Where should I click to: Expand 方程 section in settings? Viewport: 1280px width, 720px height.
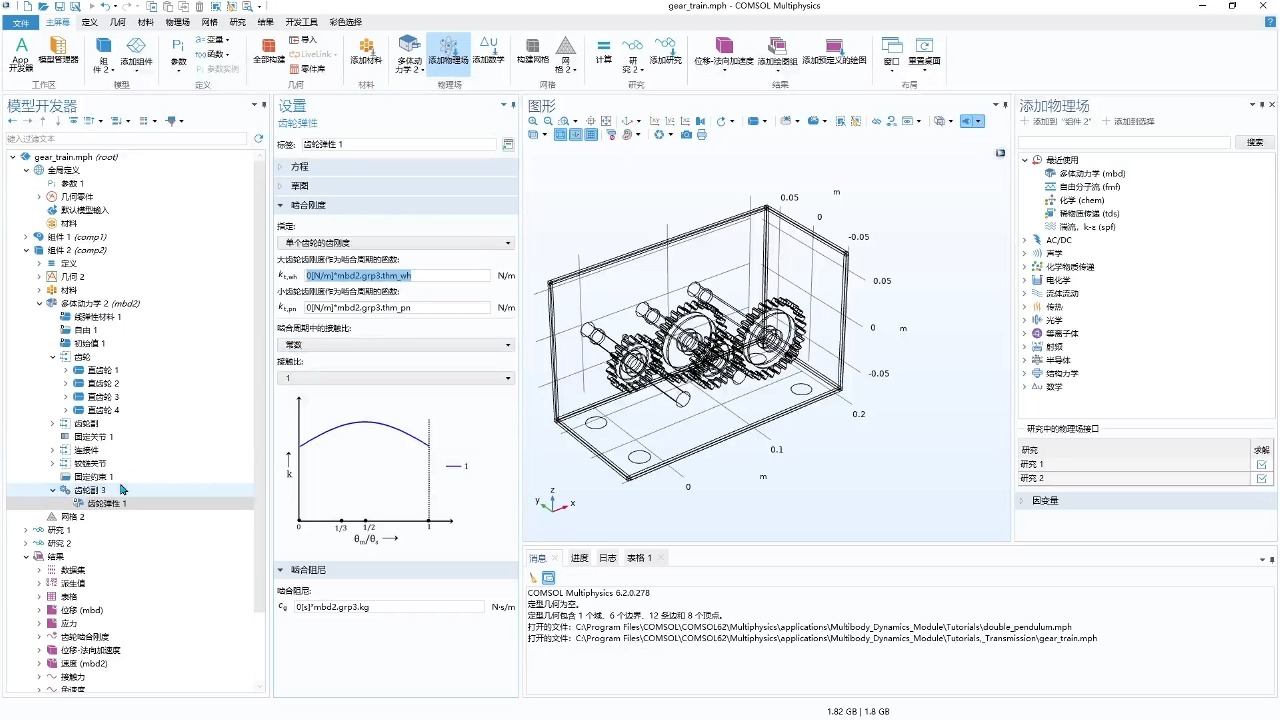pyautogui.click(x=397, y=167)
